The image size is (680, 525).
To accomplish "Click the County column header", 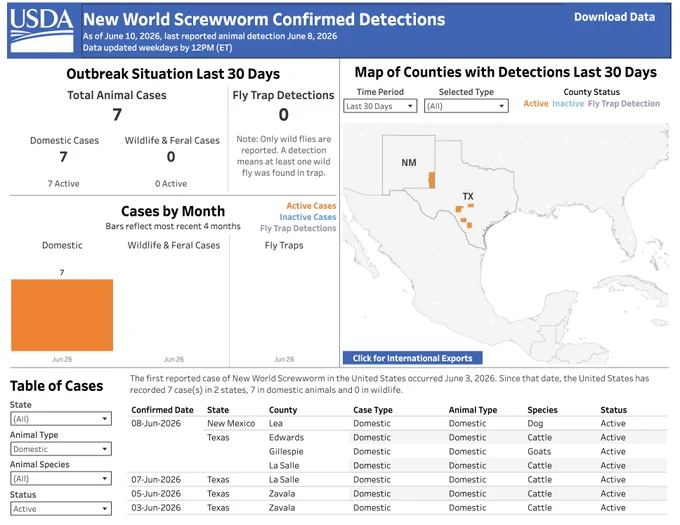I will (x=283, y=410).
